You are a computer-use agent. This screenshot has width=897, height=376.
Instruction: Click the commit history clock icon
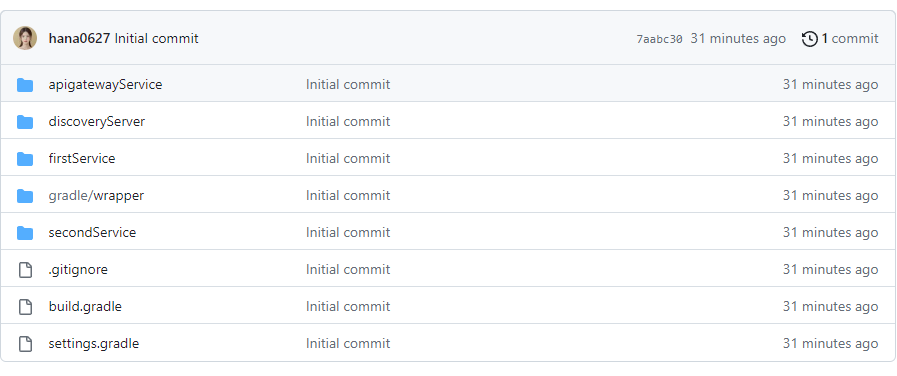coord(809,39)
